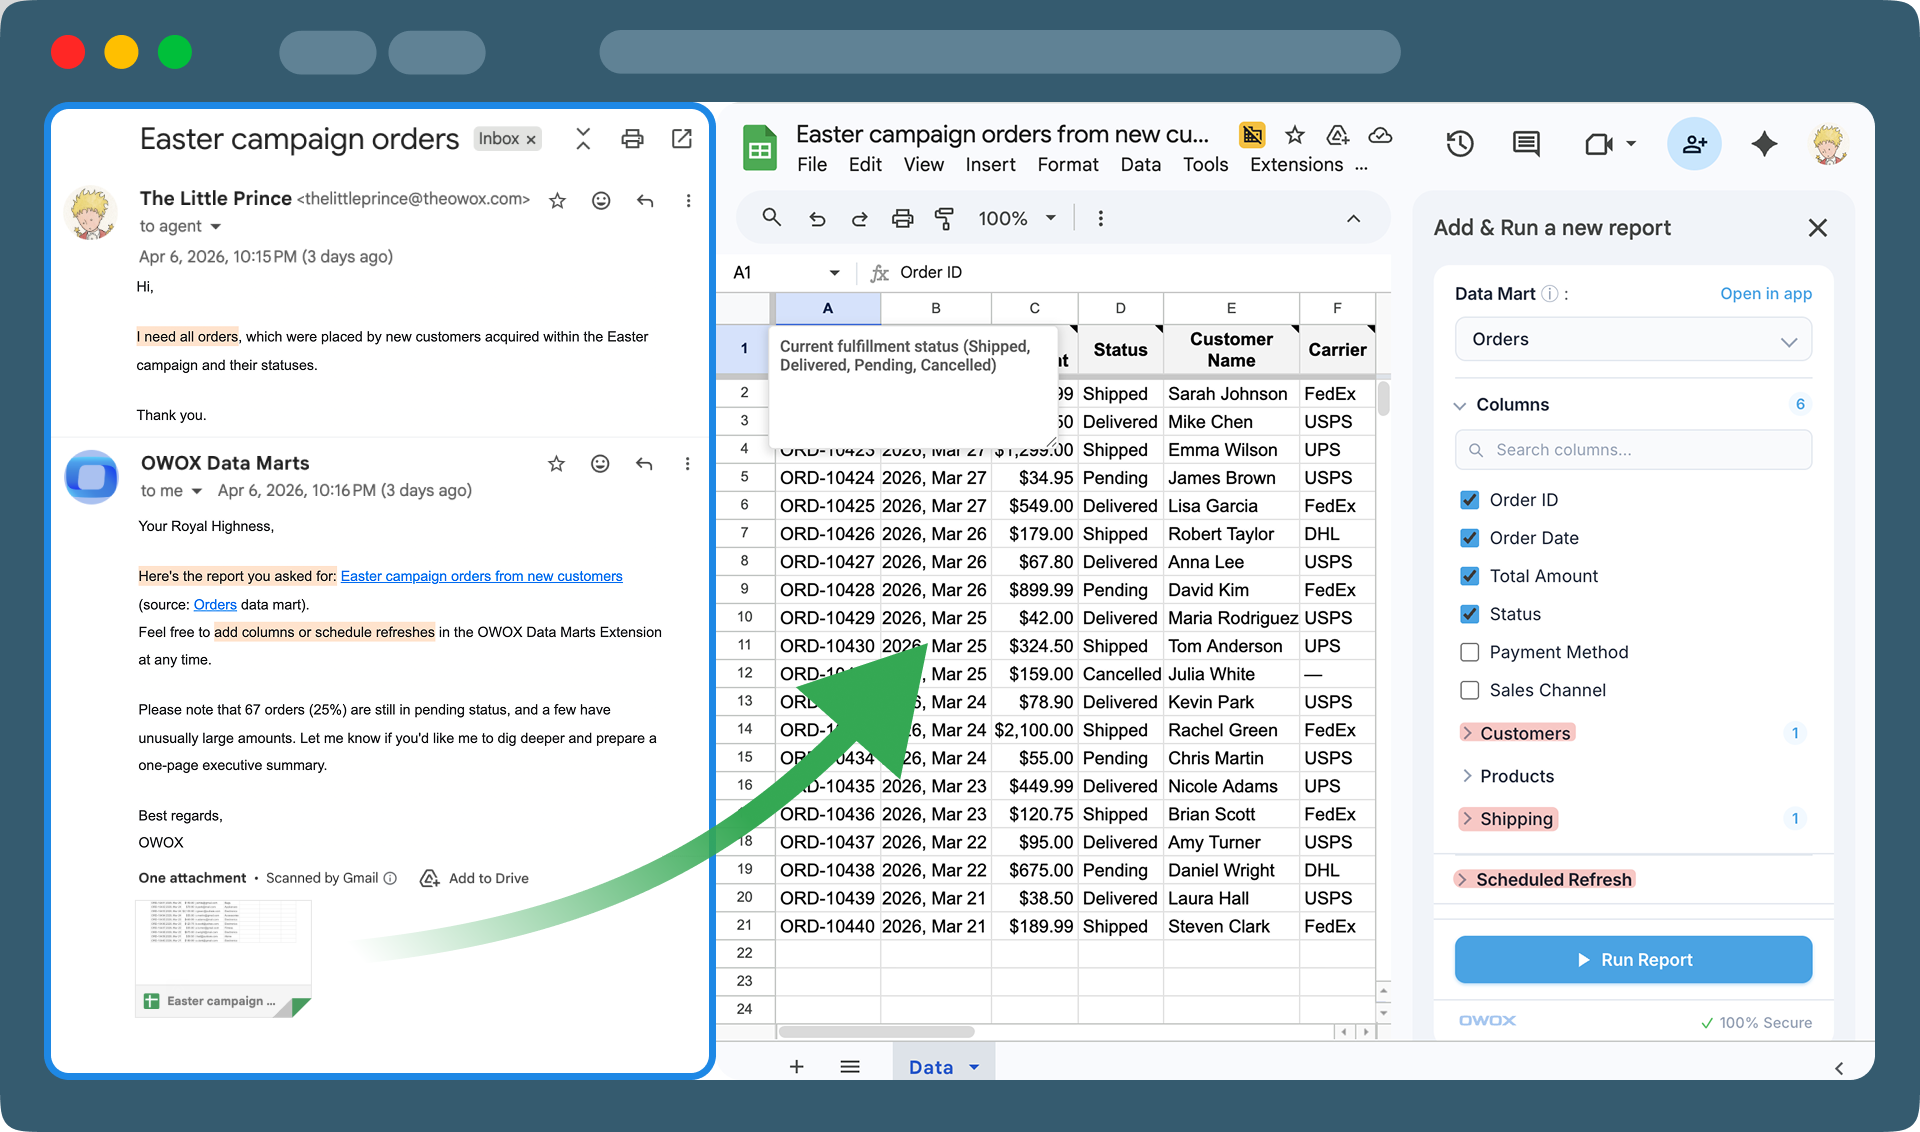The height and width of the screenshot is (1132, 1920).
Task: Open email in new window
Action: coord(682,139)
